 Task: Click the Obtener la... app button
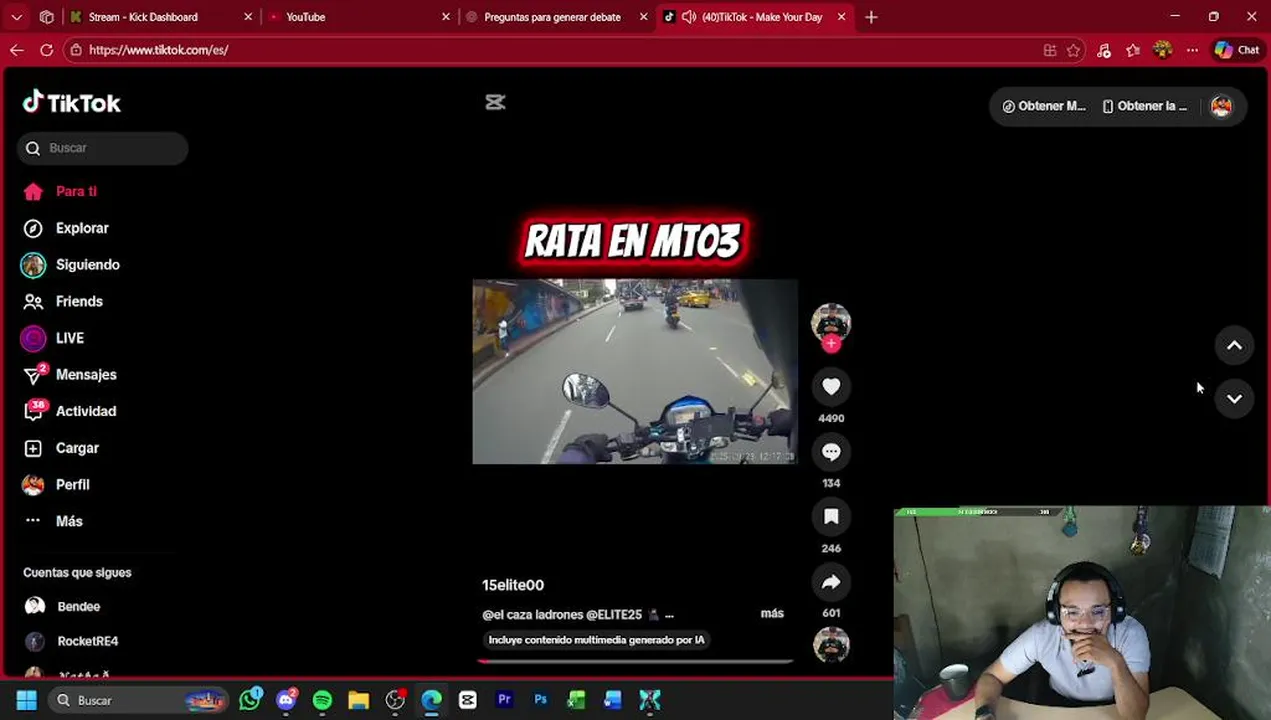coord(1145,106)
